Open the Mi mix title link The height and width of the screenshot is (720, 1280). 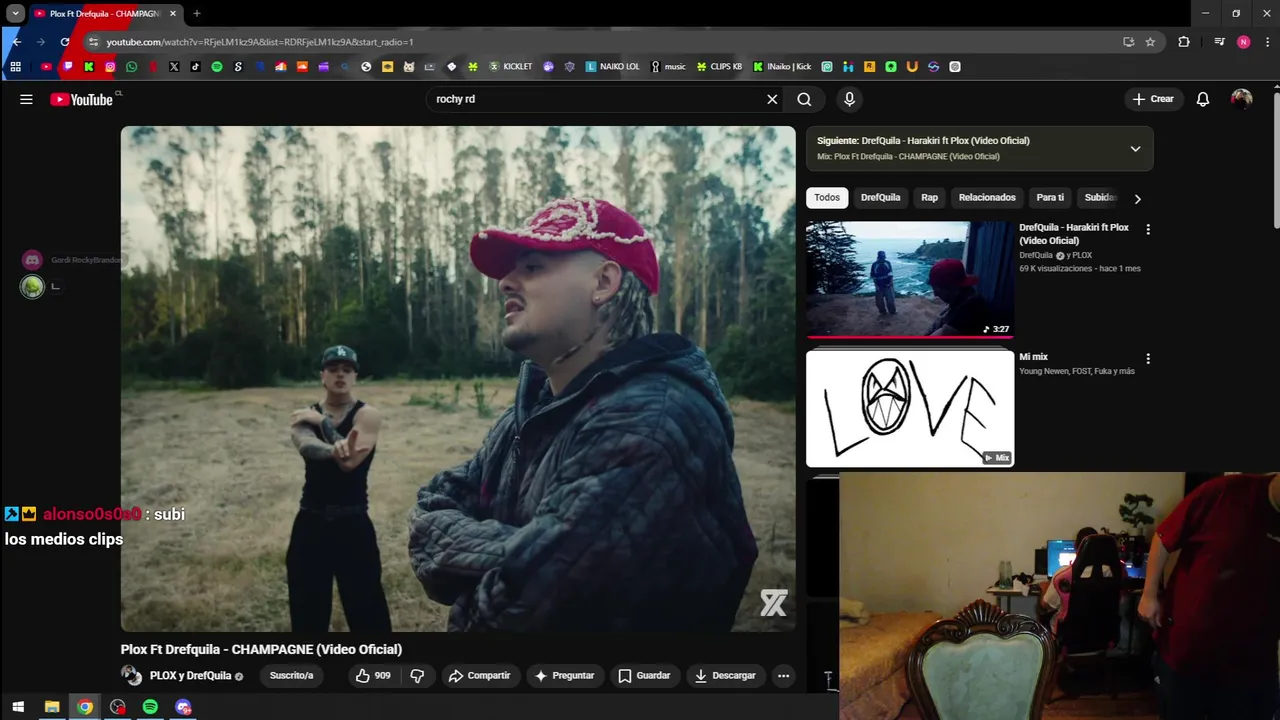1033,357
